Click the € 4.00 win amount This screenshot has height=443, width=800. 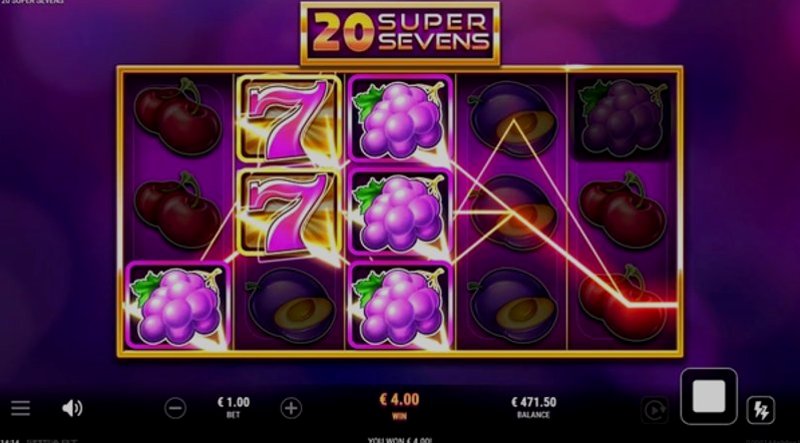point(399,399)
